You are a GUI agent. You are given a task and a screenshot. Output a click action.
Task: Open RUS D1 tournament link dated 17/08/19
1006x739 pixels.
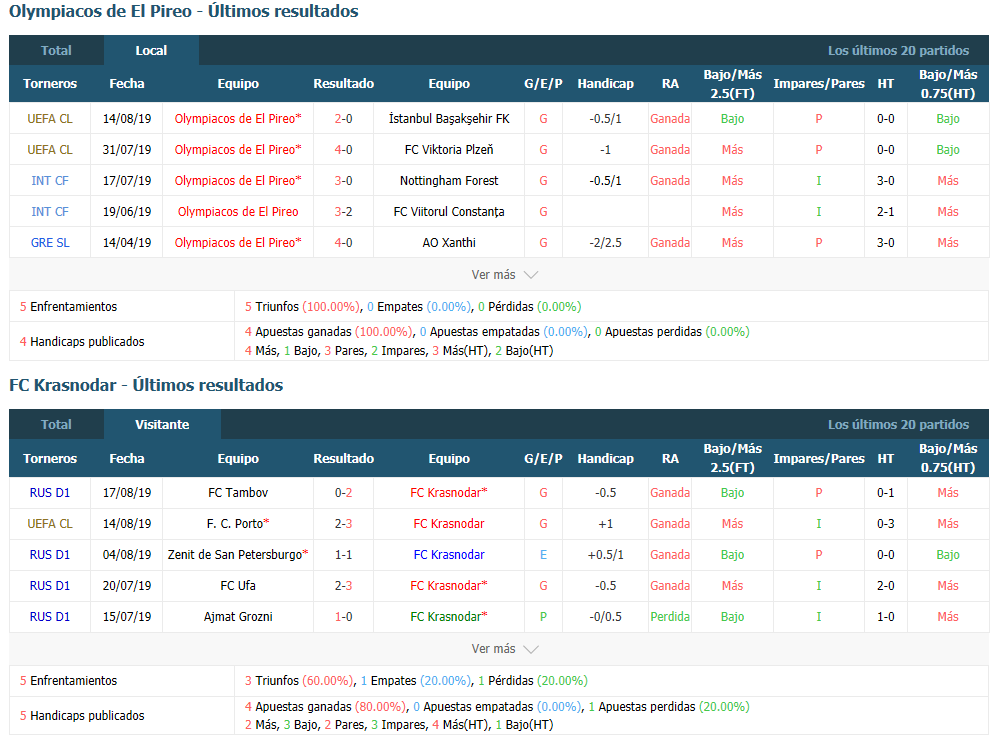pyautogui.click(x=50, y=493)
